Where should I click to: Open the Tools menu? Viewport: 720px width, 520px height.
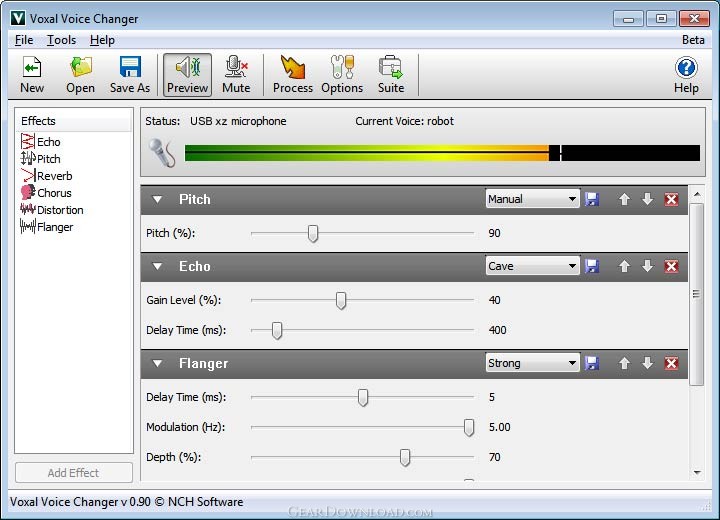pos(61,40)
